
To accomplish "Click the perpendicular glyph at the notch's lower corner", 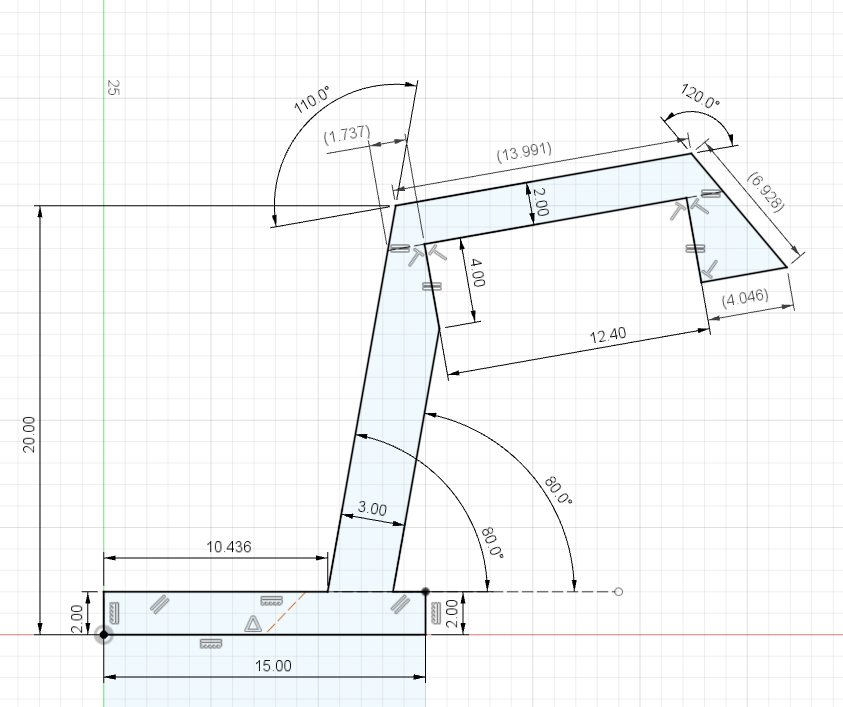I will 711,267.
